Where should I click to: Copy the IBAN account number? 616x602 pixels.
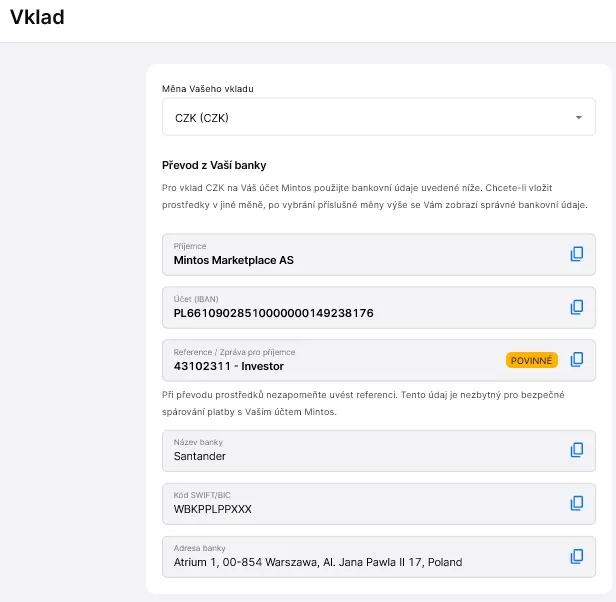coord(576,307)
